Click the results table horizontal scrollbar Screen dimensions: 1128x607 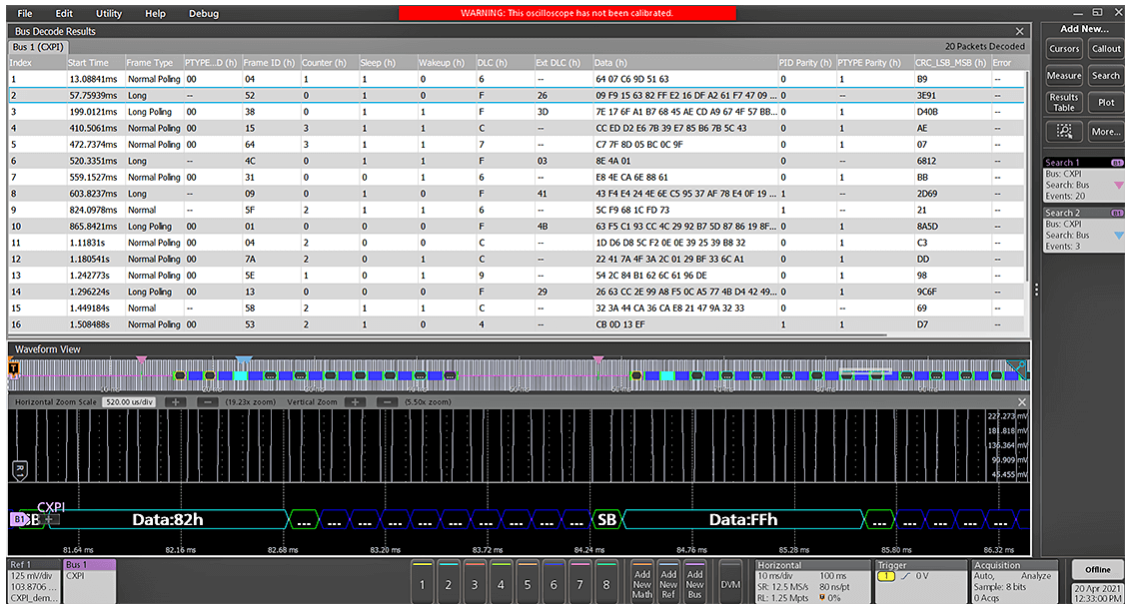coord(448,335)
